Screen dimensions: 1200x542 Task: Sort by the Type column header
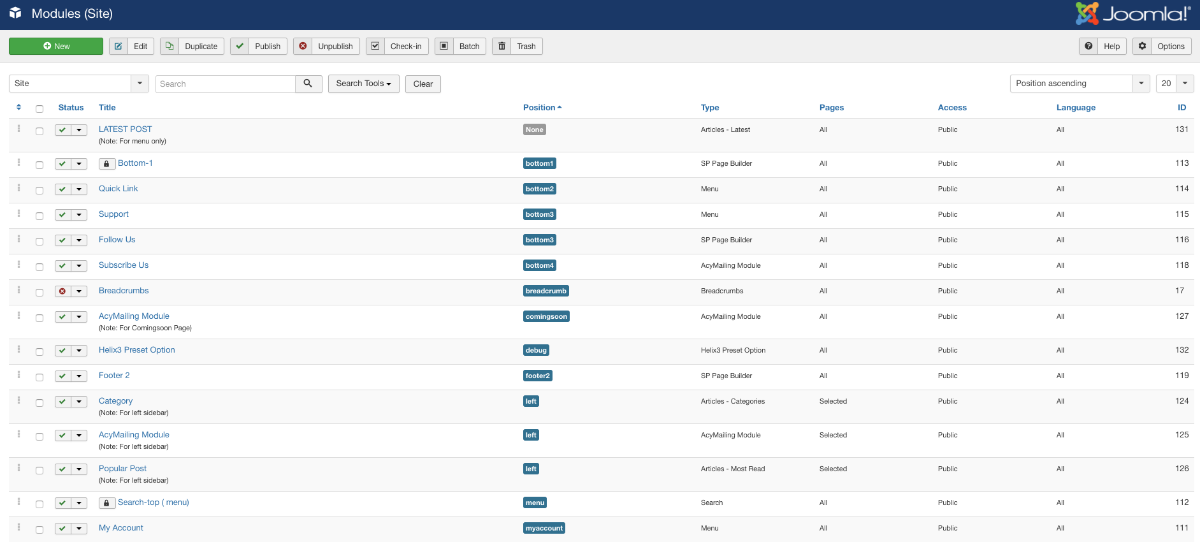pyautogui.click(x=710, y=108)
